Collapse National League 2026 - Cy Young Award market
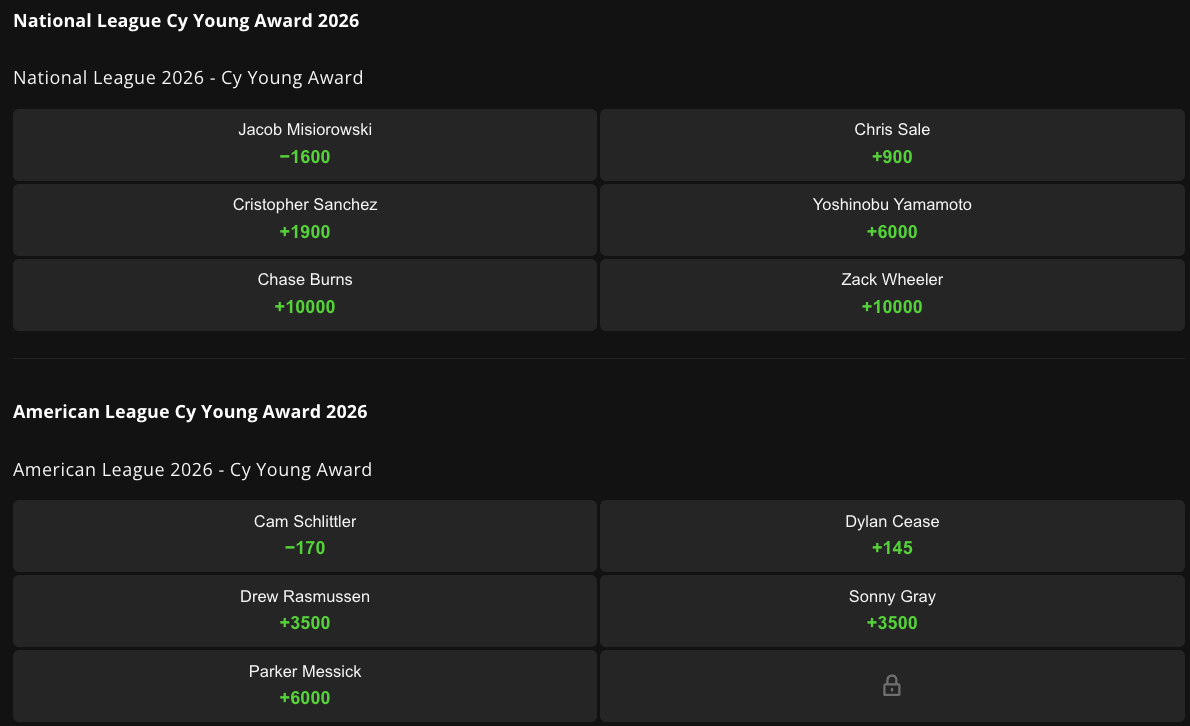This screenshot has height=726, width=1190. pos(188,77)
